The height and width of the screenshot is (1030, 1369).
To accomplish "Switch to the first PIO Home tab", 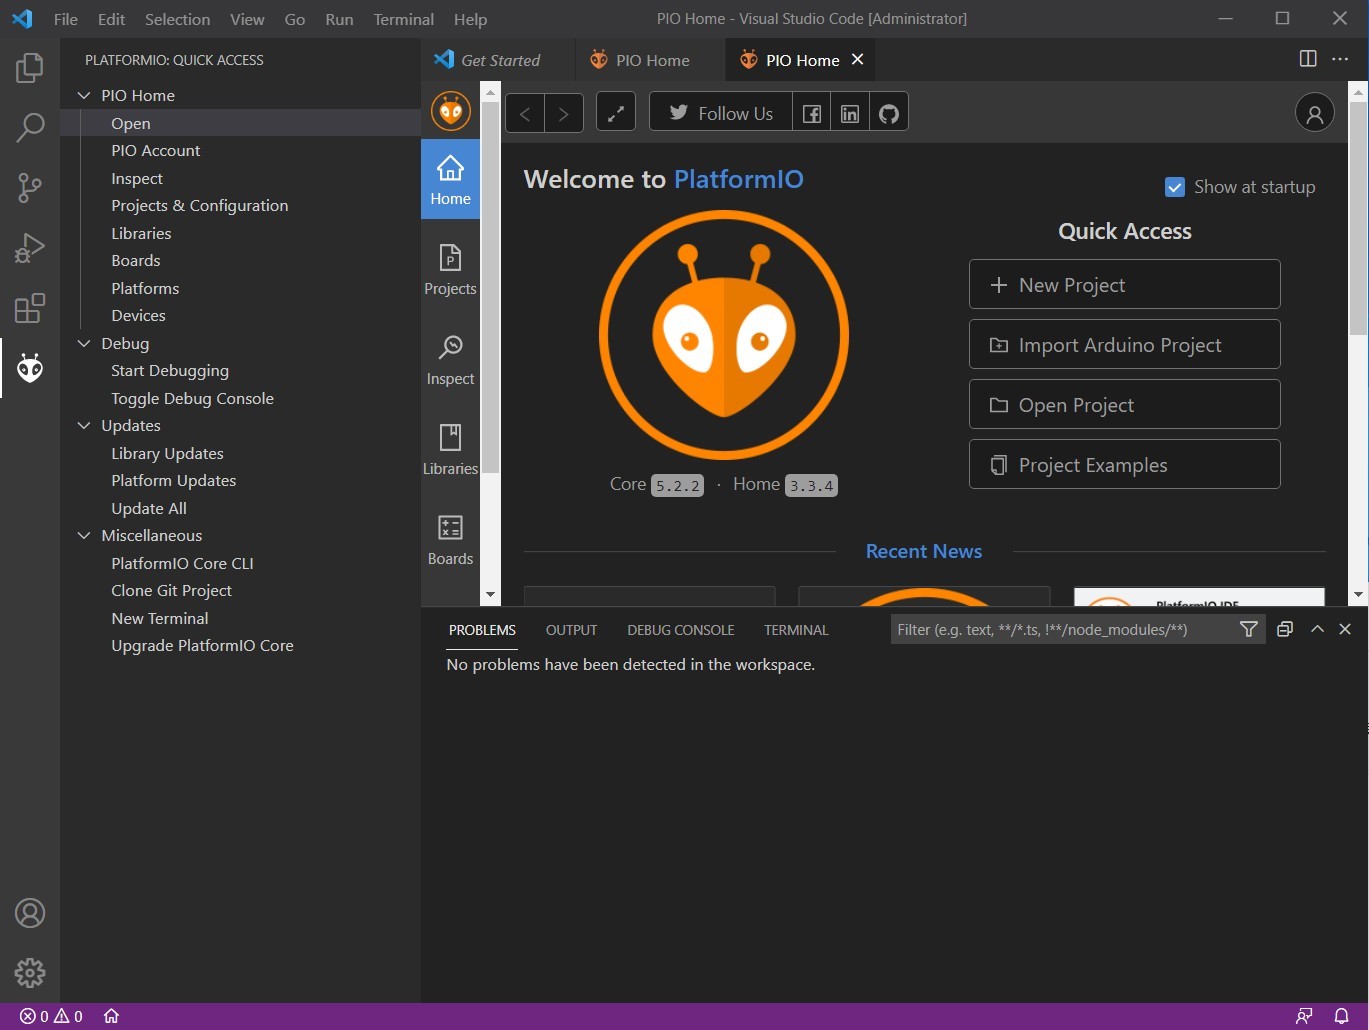I will pyautogui.click(x=650, y=60).
